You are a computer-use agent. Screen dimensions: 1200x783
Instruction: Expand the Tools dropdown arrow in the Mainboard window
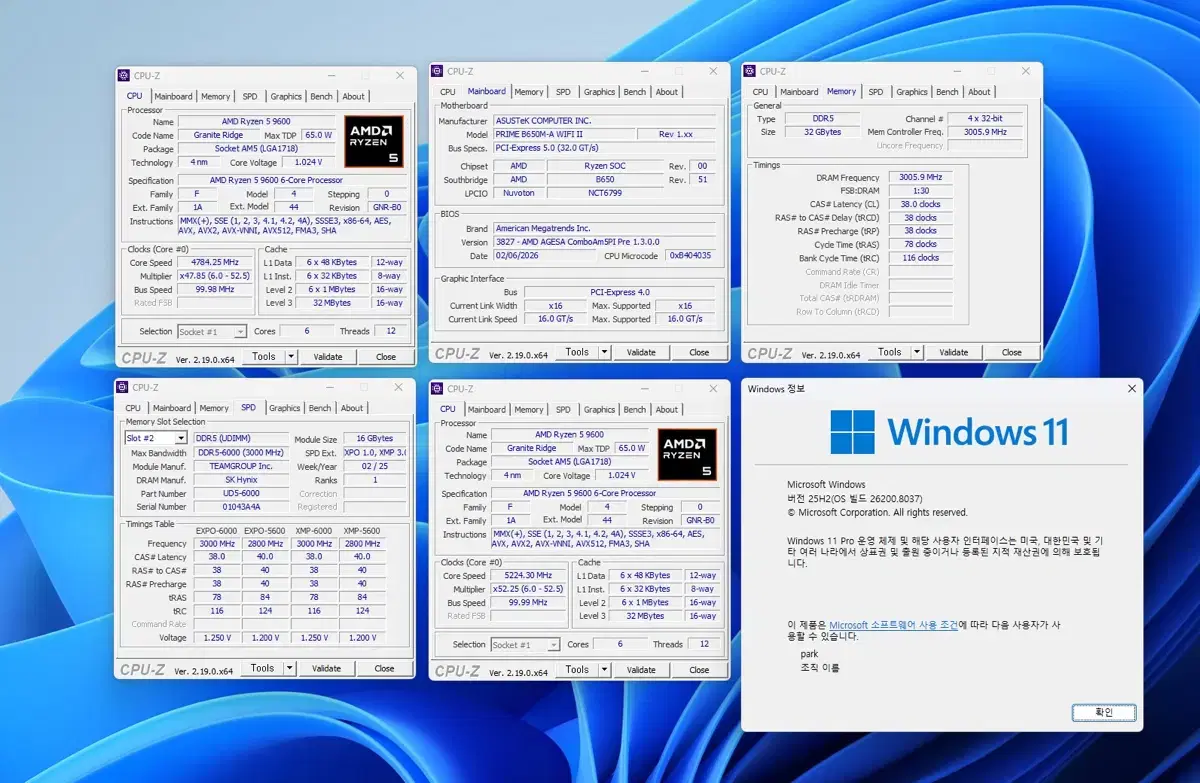603,352
